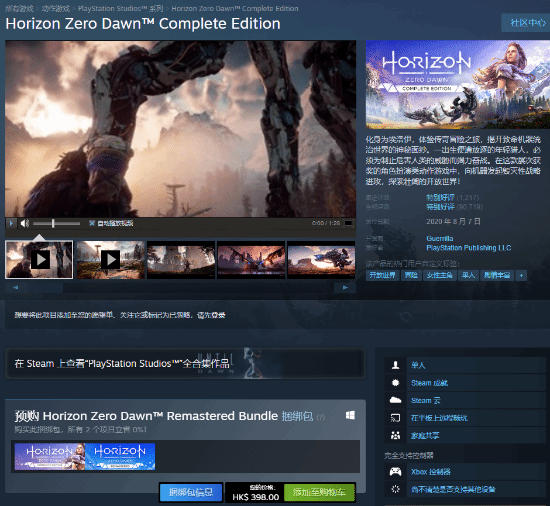
Task: Select the second trailer video thumbnail
Action: [x=110, y=260]
